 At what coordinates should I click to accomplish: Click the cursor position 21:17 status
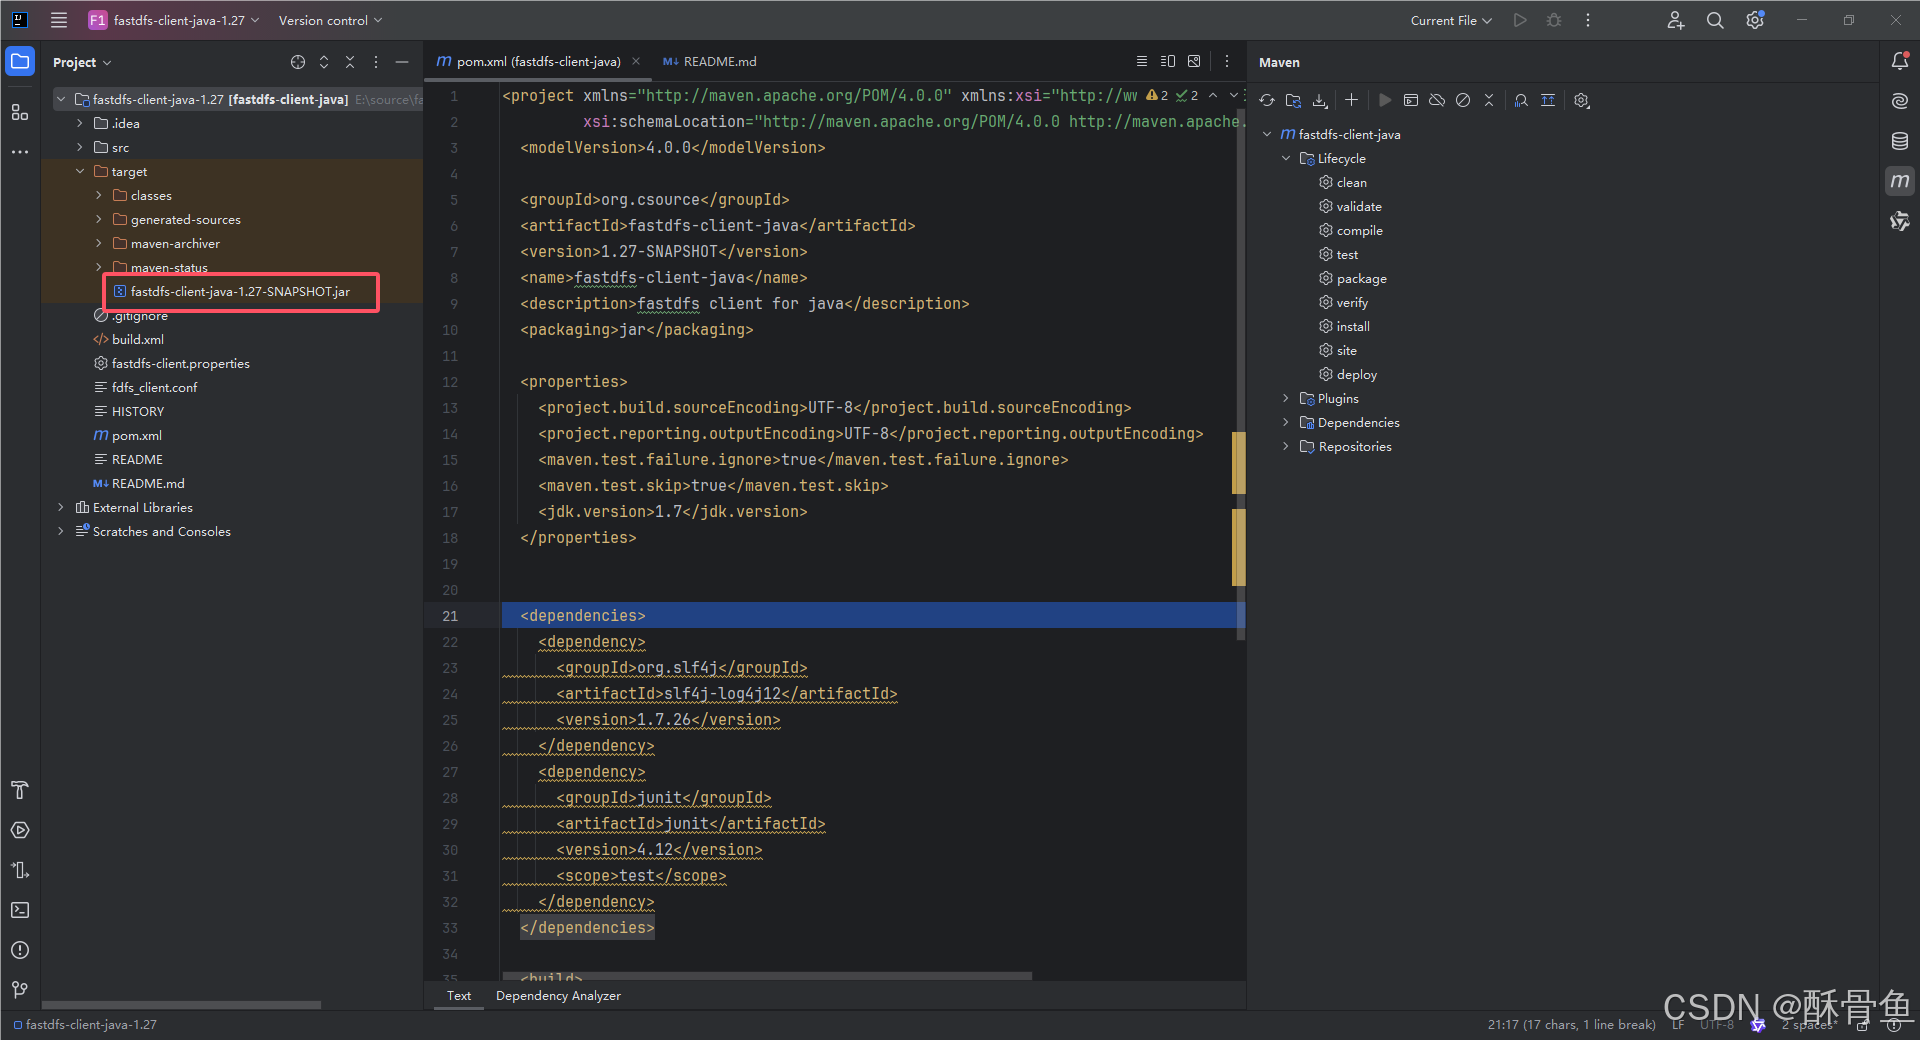click(x=1571, y=1025)
